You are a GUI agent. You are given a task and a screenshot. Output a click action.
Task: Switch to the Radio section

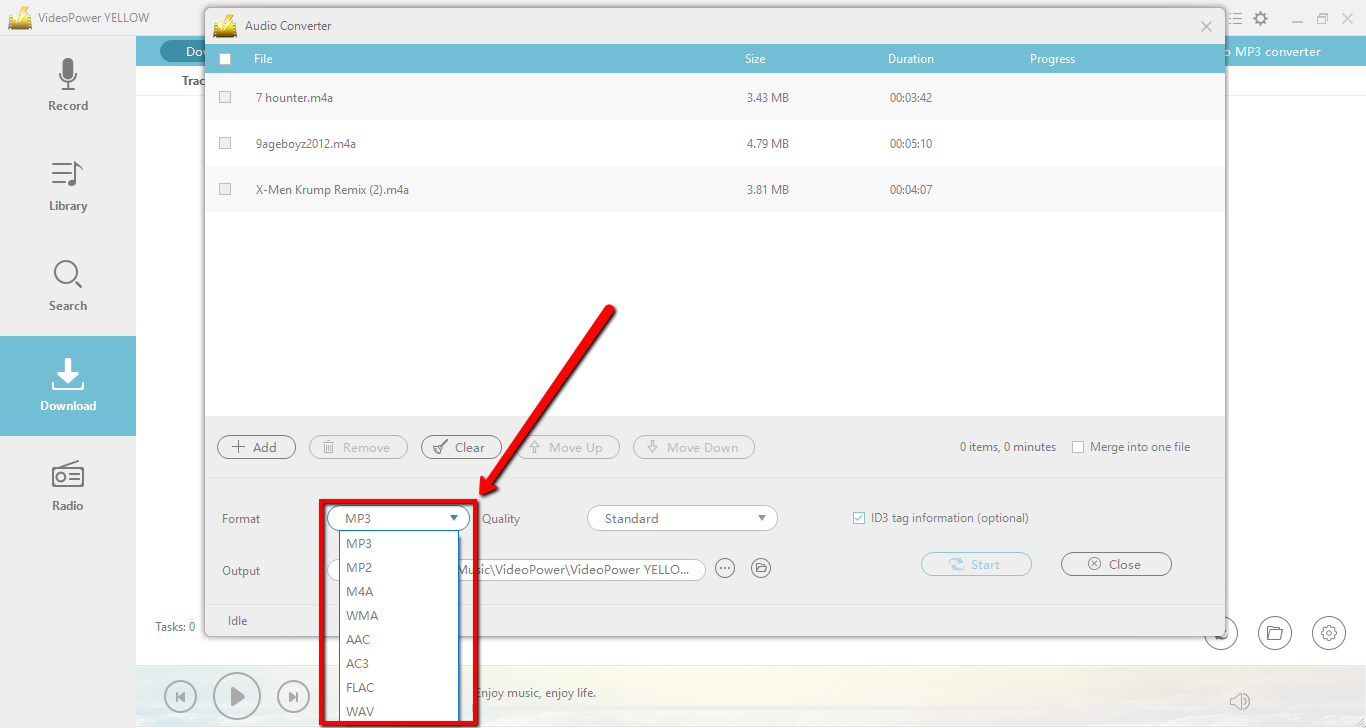(x=67, y=485)
